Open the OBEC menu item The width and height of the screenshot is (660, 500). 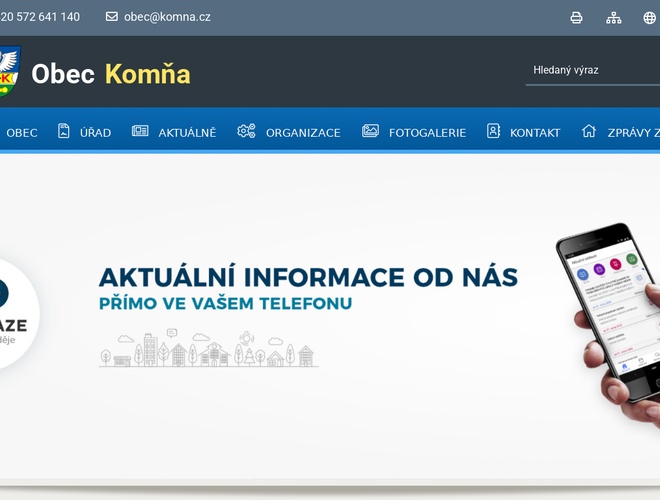click(x=22, y=133)
